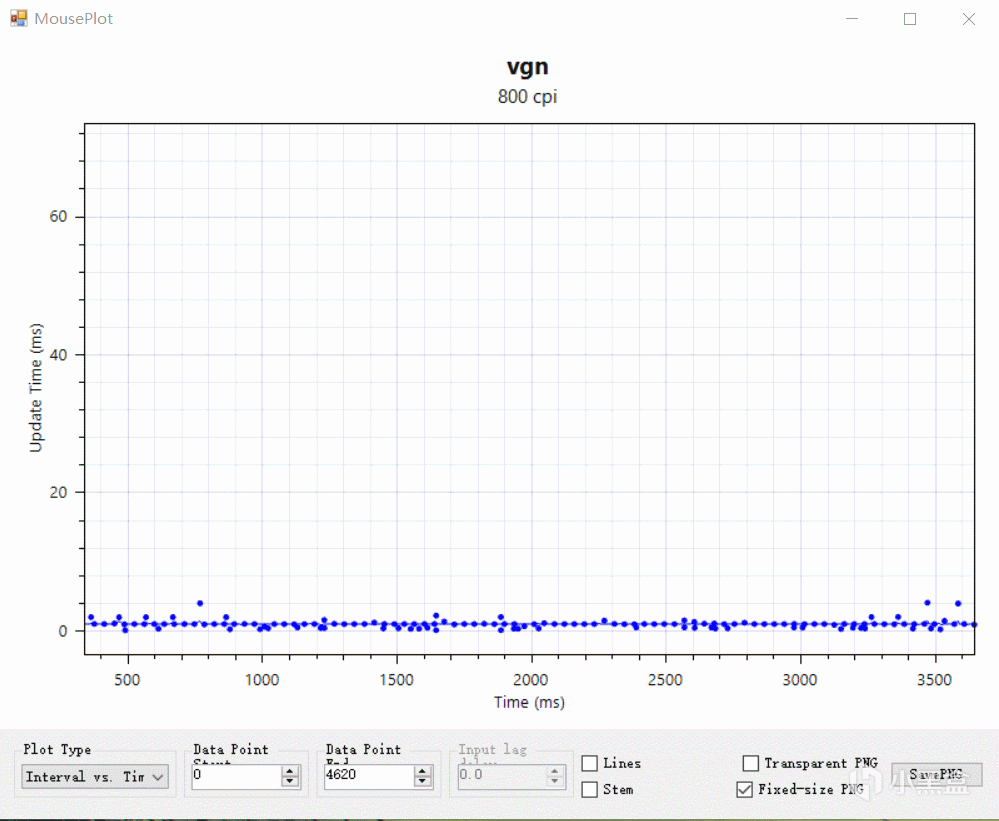Click the Input lag down arrow

tap(555, 782)
